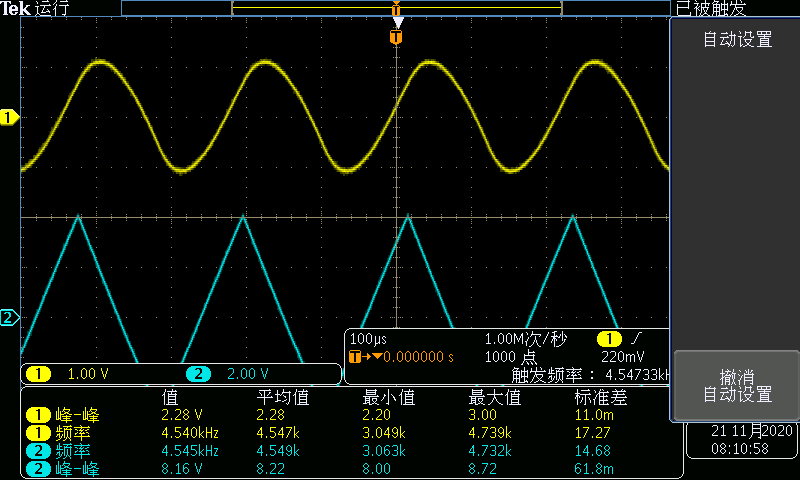Click the value 4.545kHz

pyautogui.click(x=190, y=451)
